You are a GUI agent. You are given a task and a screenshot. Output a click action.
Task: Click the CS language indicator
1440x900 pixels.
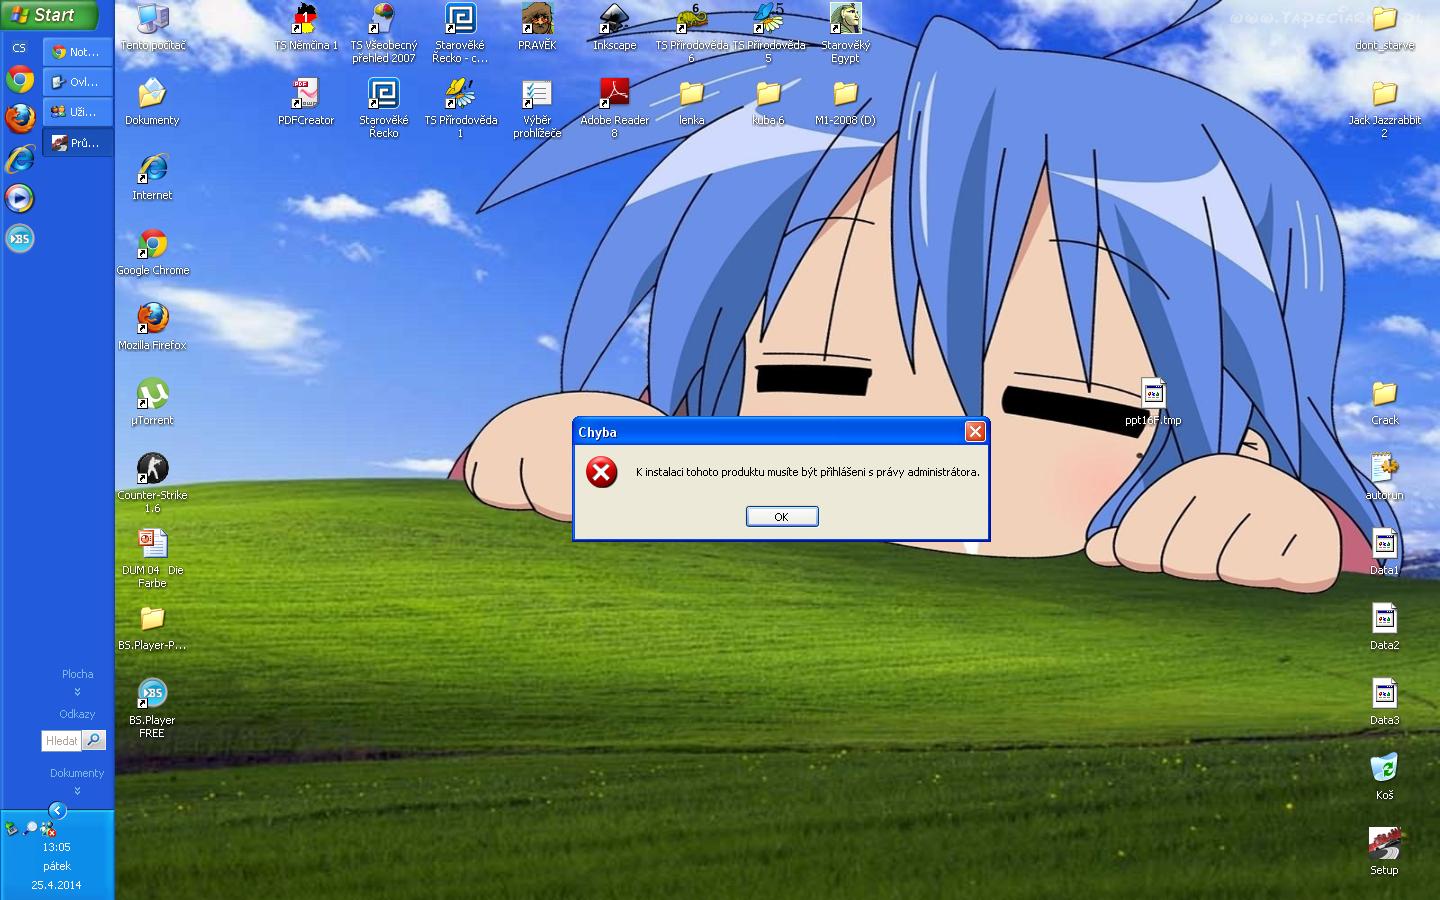click(x=19, y=48)
